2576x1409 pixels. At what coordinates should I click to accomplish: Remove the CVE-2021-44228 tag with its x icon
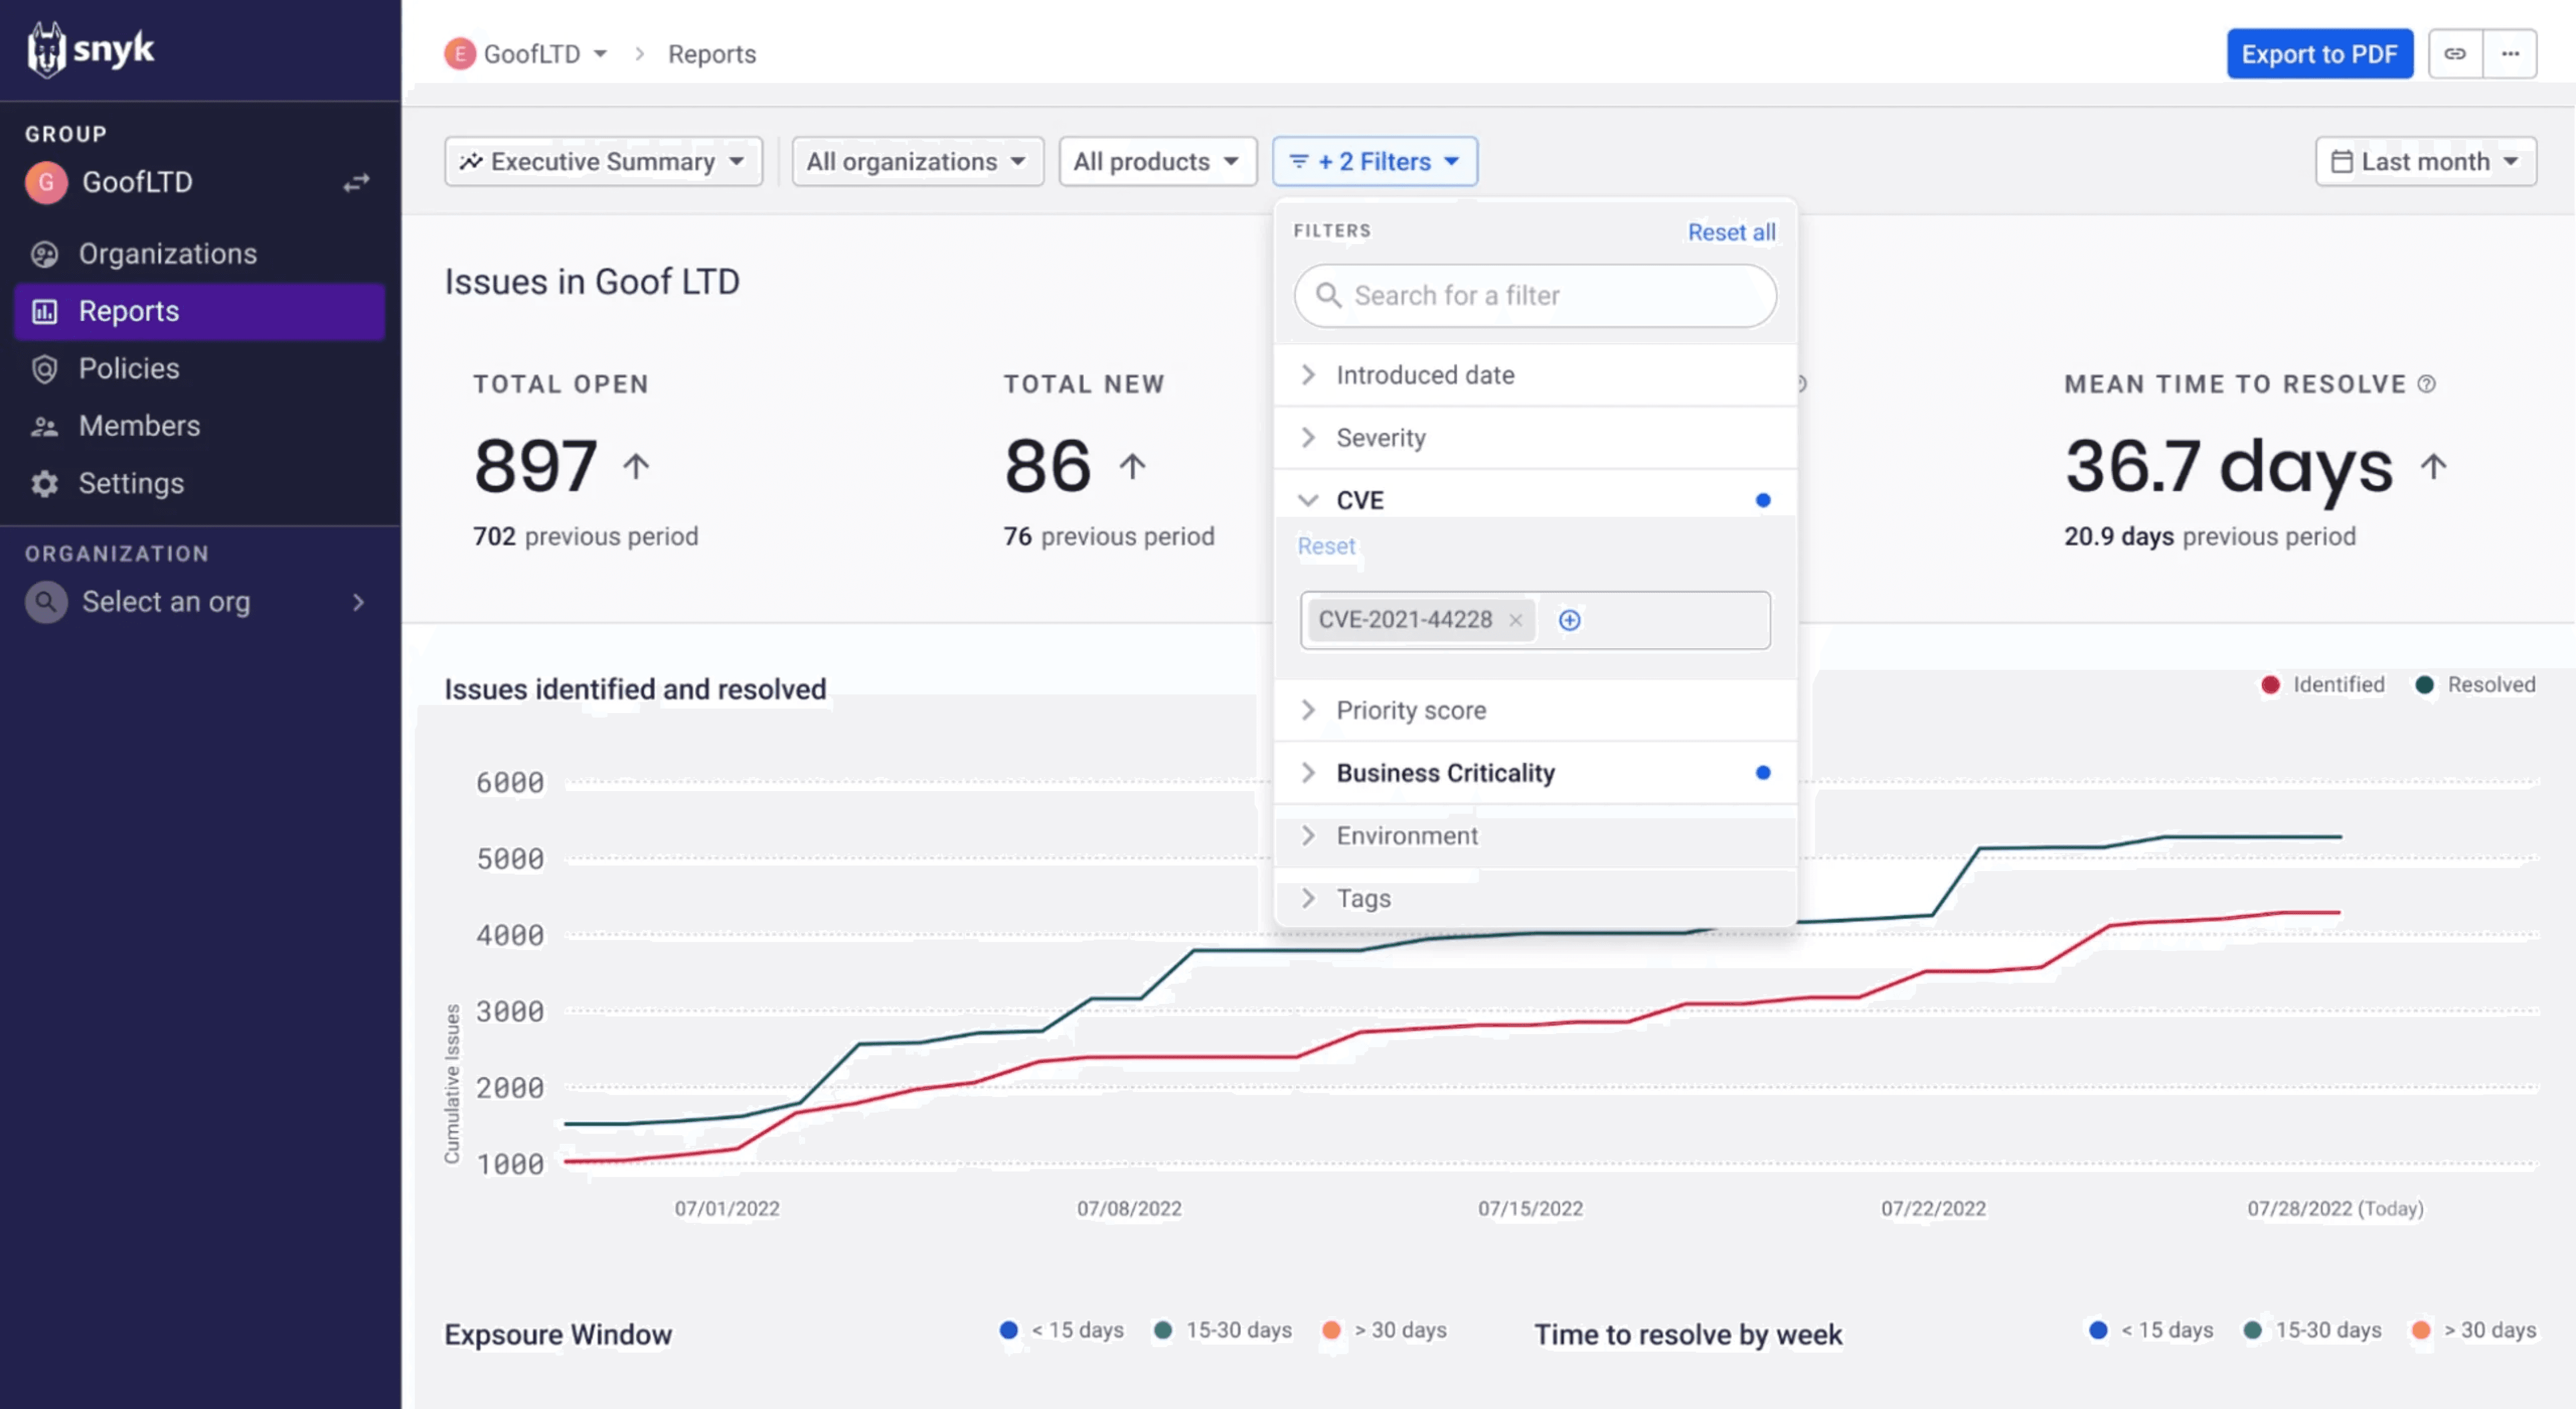pos(1516,620)
